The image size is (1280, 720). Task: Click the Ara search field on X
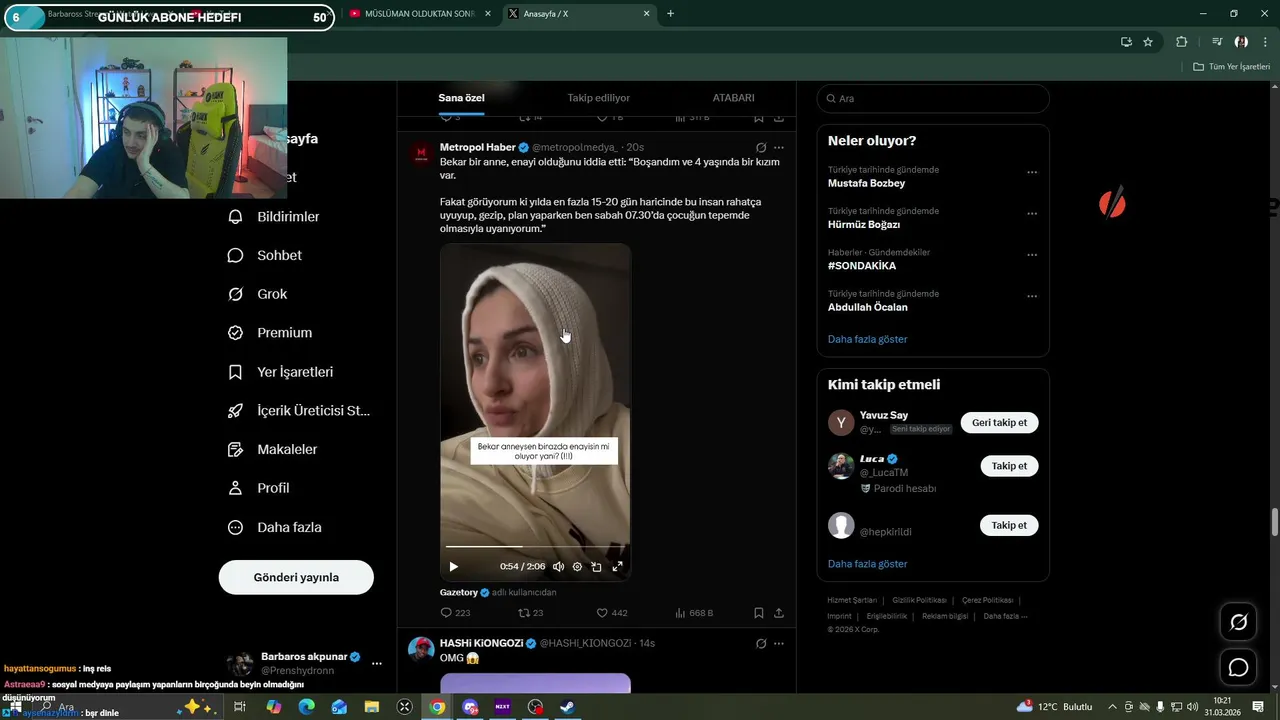933,98
